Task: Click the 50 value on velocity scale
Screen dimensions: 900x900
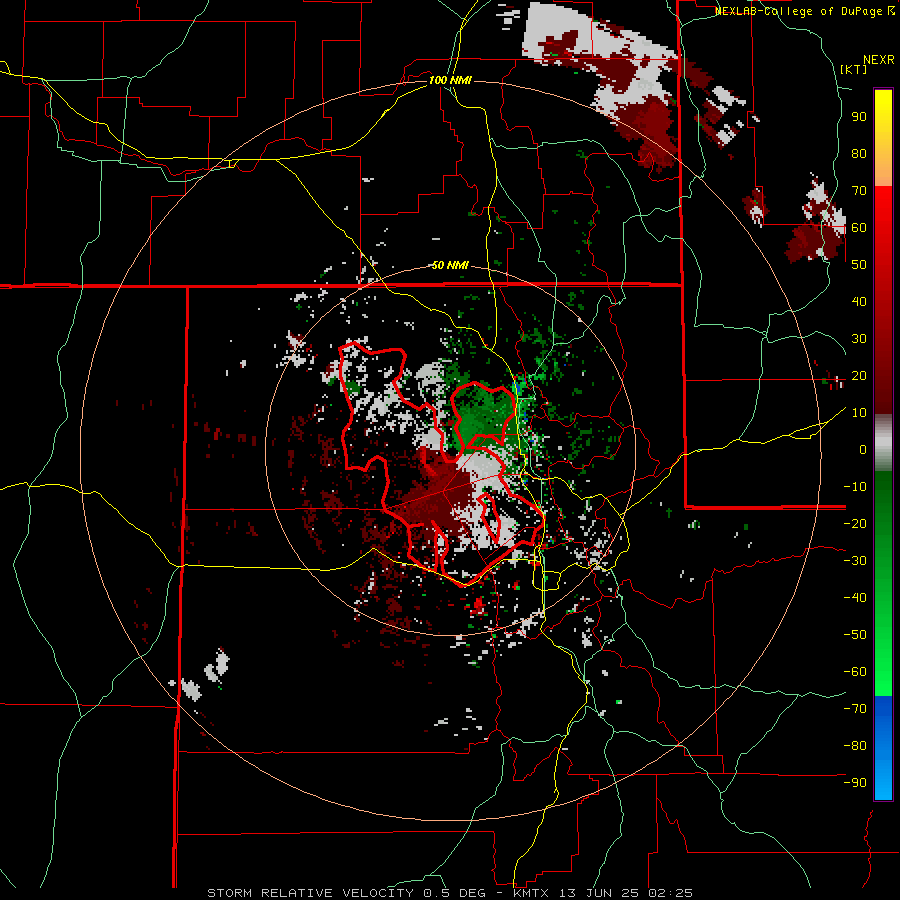Action: click(x=859, y=265)
